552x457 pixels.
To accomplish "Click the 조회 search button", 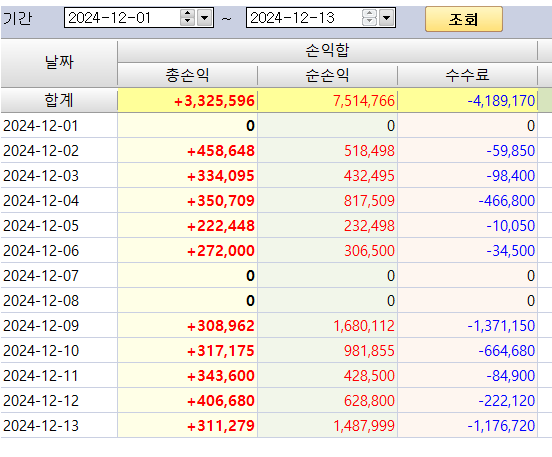I will 464,19.
